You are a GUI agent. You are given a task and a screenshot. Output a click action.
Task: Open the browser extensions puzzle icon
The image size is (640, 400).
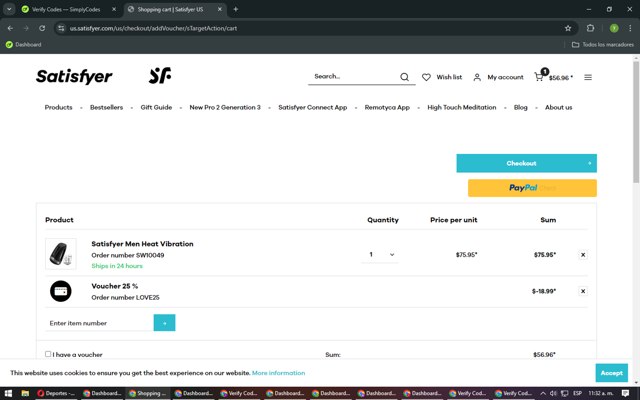tap(590, 28)
